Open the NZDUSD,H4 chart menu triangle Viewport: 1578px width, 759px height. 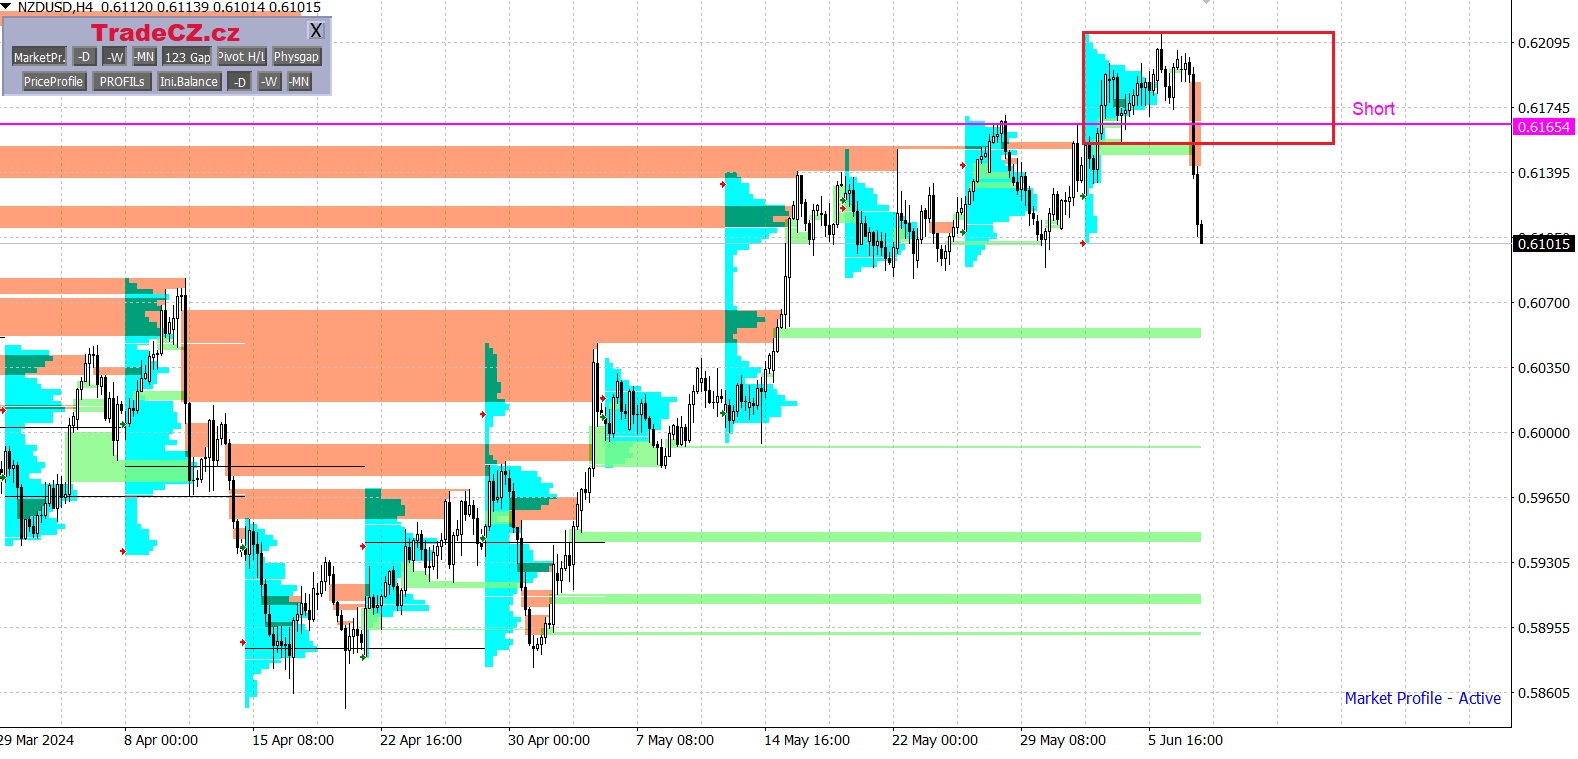point(7,7)
